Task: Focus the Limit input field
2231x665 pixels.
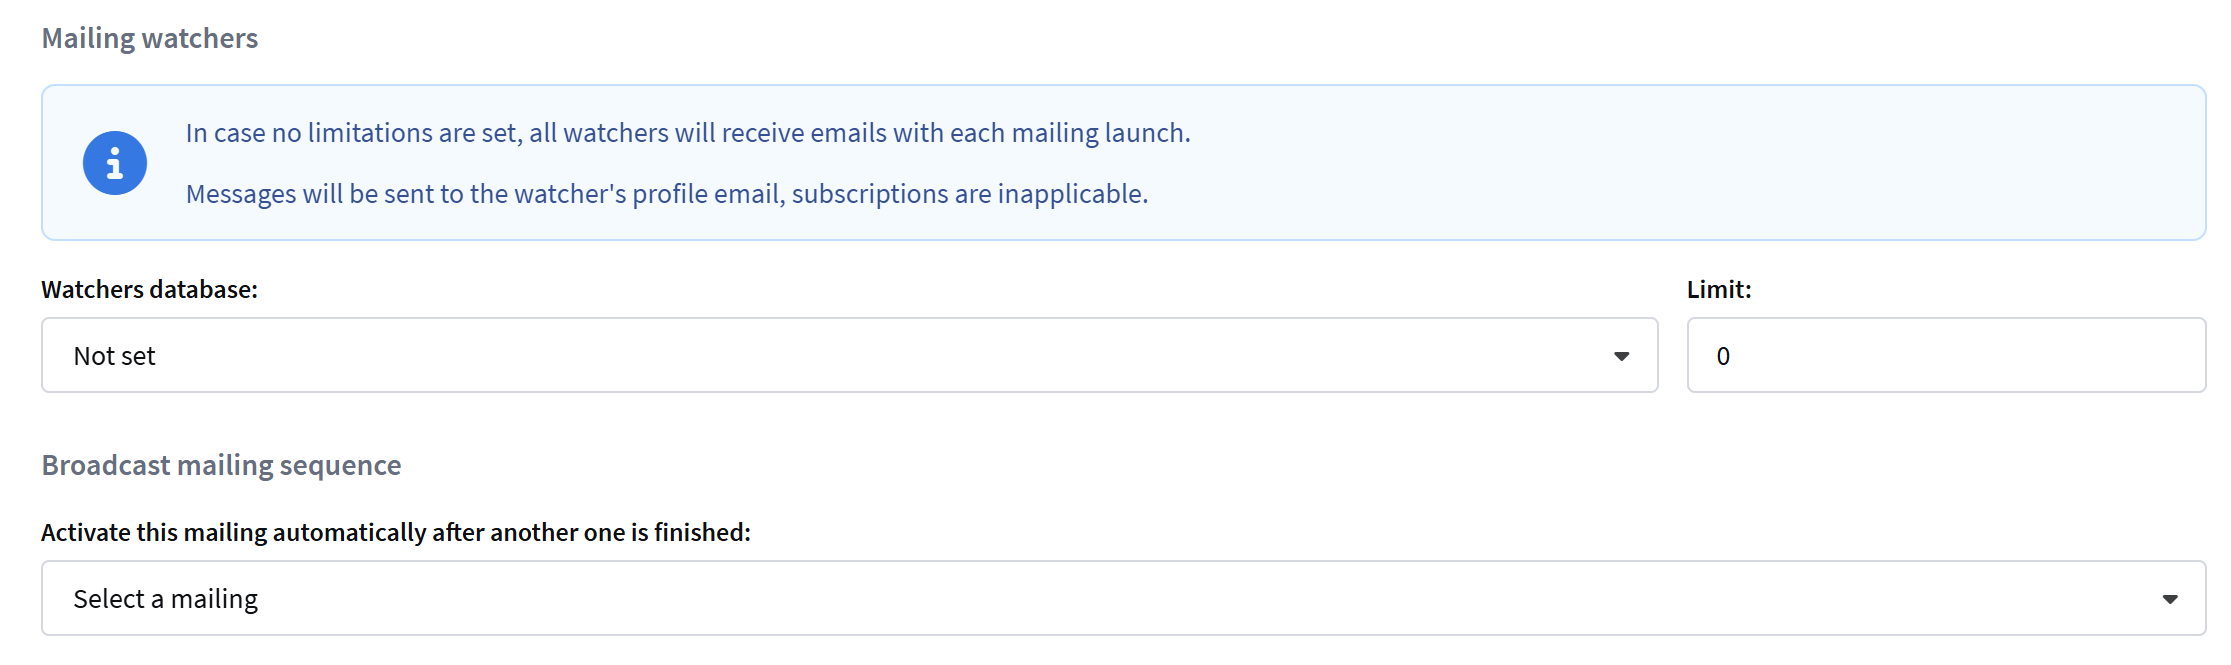Action: (1945, 356)
